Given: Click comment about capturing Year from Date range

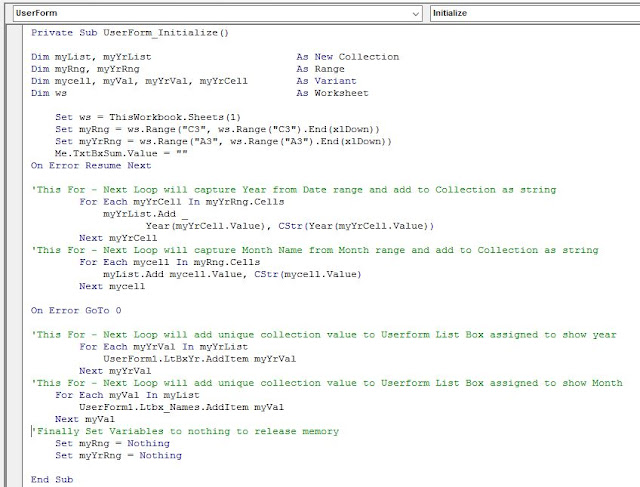Looking at the screenshot, I should pos(294,190).
